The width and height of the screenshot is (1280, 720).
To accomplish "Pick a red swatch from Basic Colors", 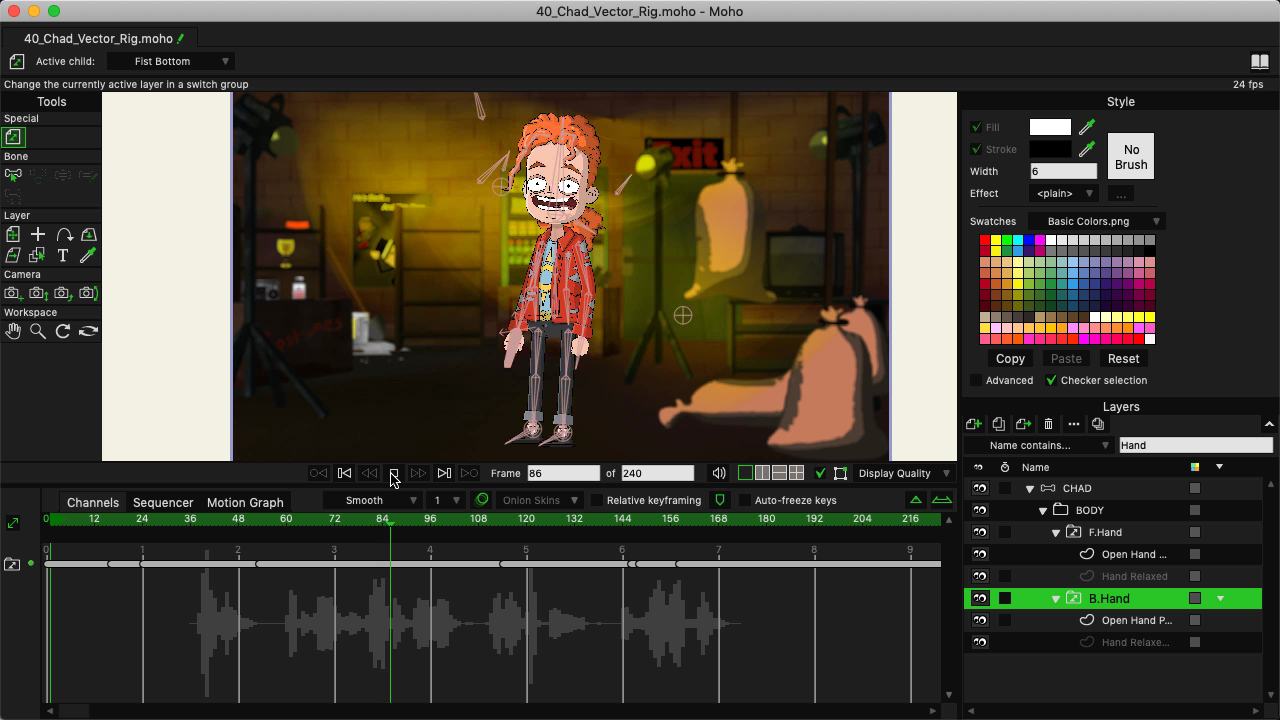I will [x=984, y=241].
